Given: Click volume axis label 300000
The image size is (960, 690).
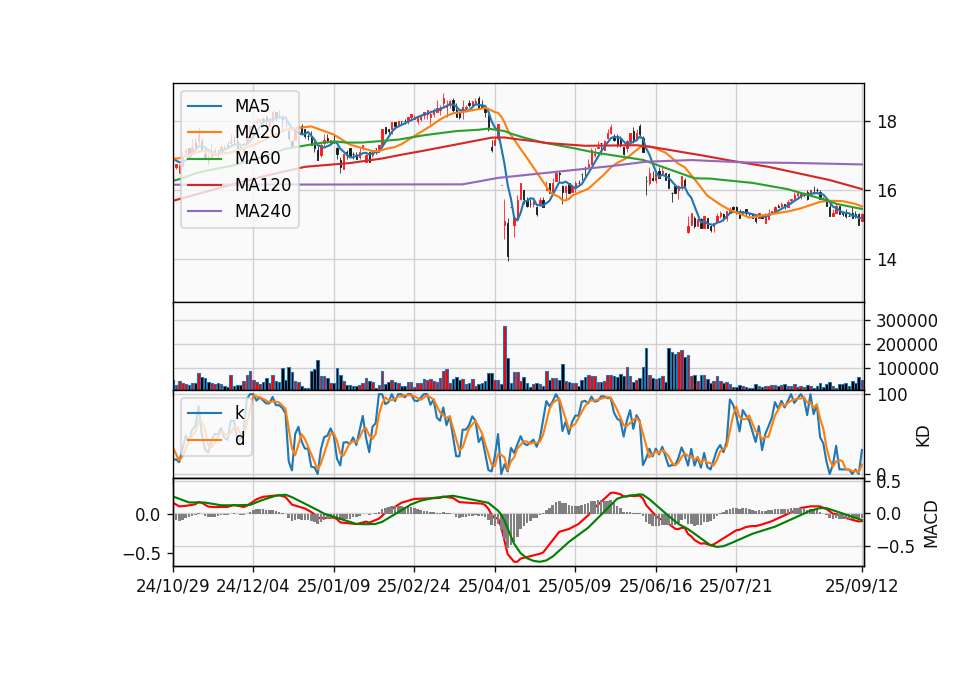Looking at the screenshot, I should point(907,321).
